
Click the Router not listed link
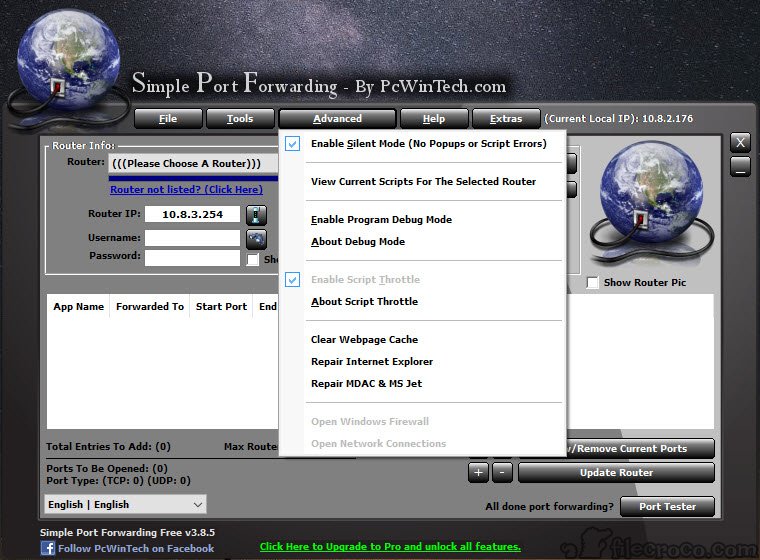(187, 190)
